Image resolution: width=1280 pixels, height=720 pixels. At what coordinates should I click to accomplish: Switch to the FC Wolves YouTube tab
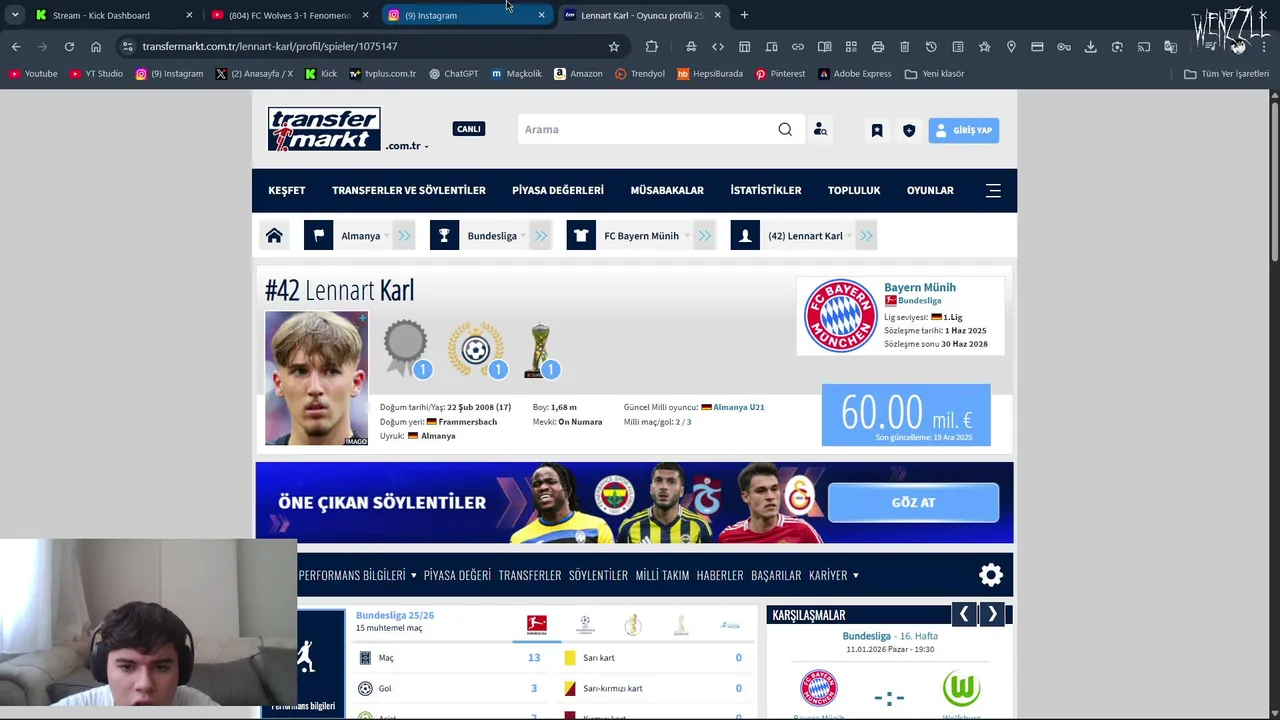point(290,15)
